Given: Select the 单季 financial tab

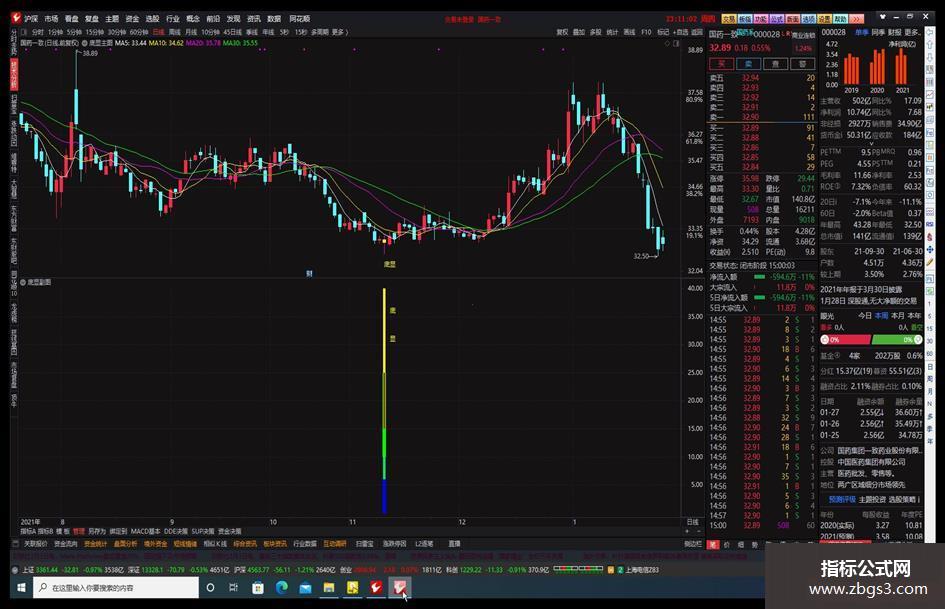Looking at the screenshot, I should (x=862, y=33).
